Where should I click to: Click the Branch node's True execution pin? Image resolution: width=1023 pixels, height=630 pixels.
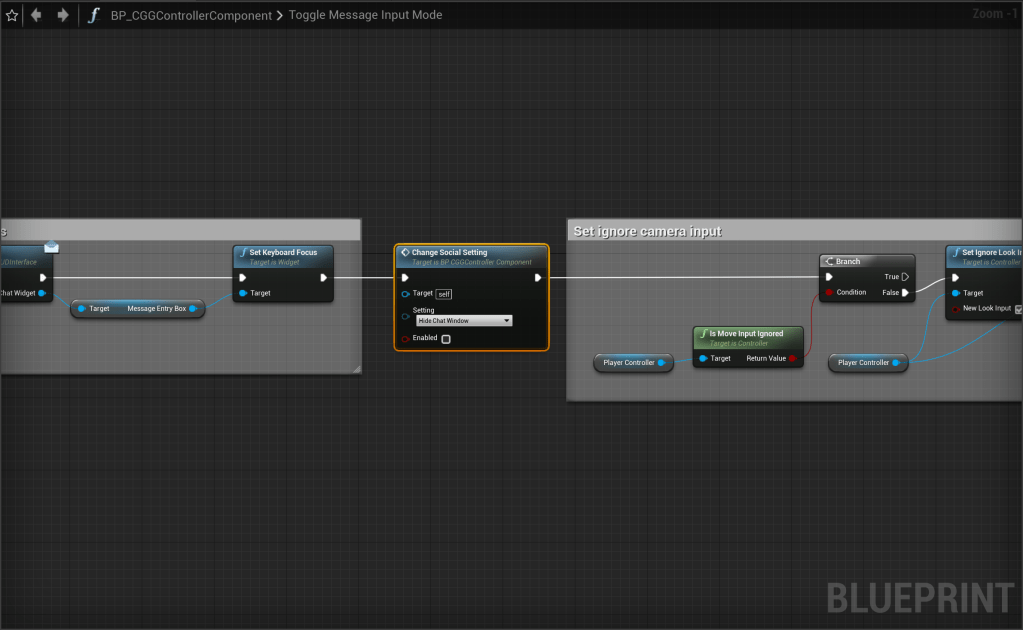pos(905,277)
